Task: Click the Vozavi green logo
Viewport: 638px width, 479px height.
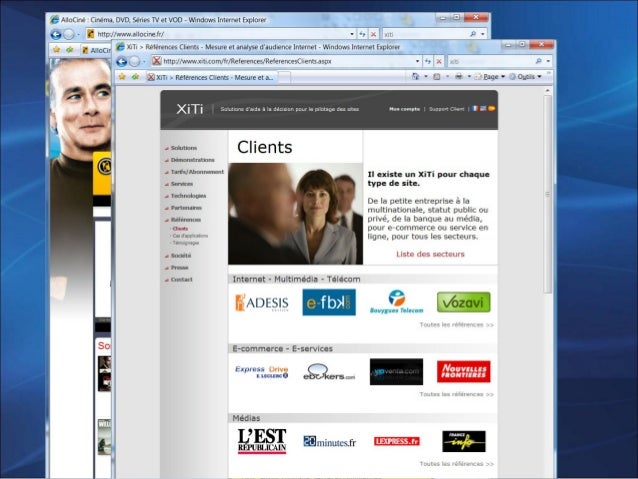Action: tap(463, 302)
